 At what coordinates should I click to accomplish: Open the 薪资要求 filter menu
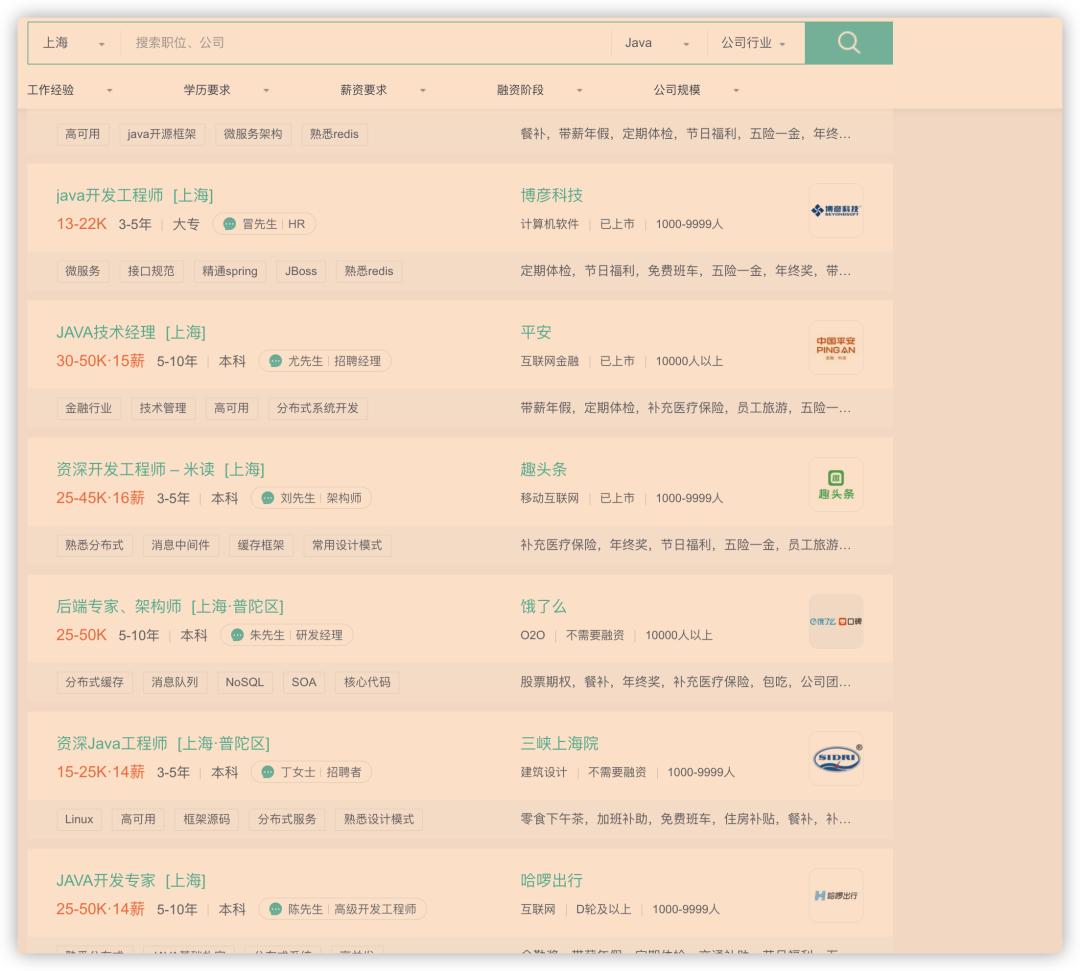(x=383, y=90)
